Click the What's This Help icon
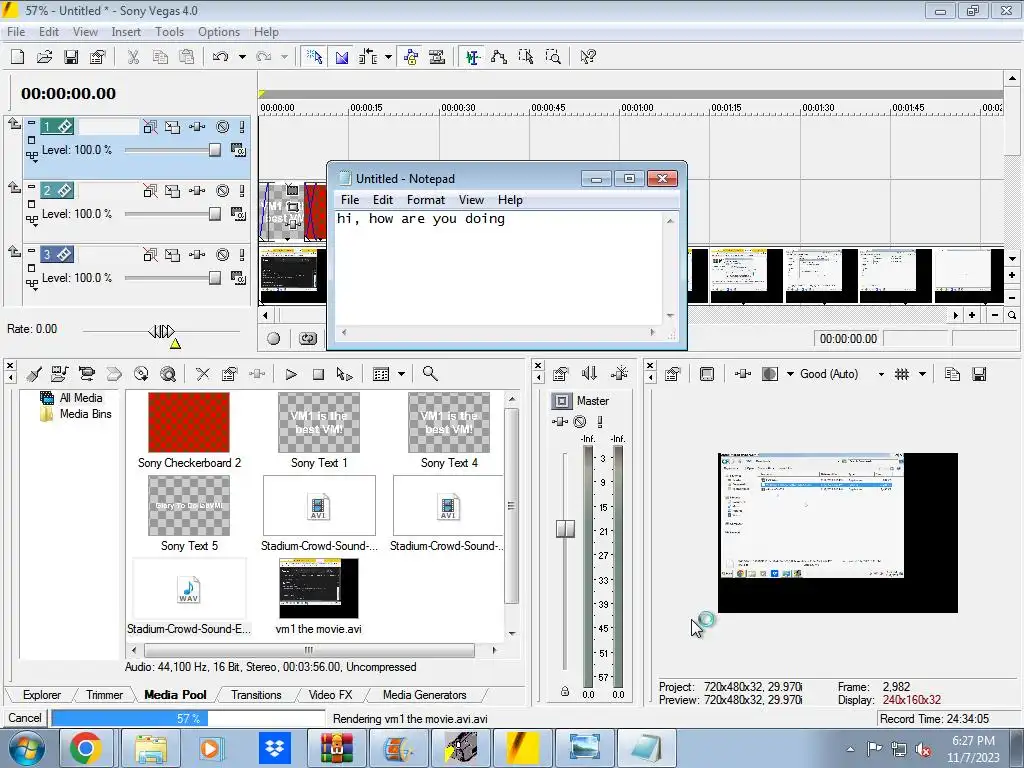 coord(588,57)
